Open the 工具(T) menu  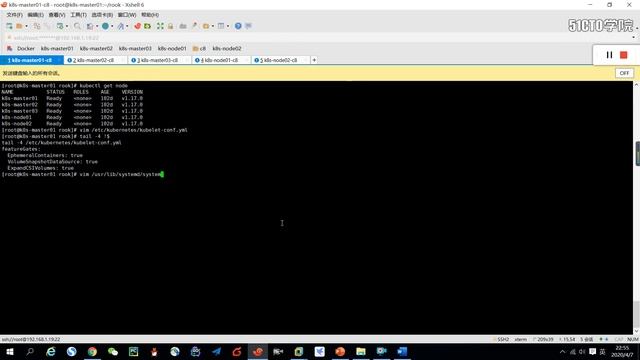78,15
